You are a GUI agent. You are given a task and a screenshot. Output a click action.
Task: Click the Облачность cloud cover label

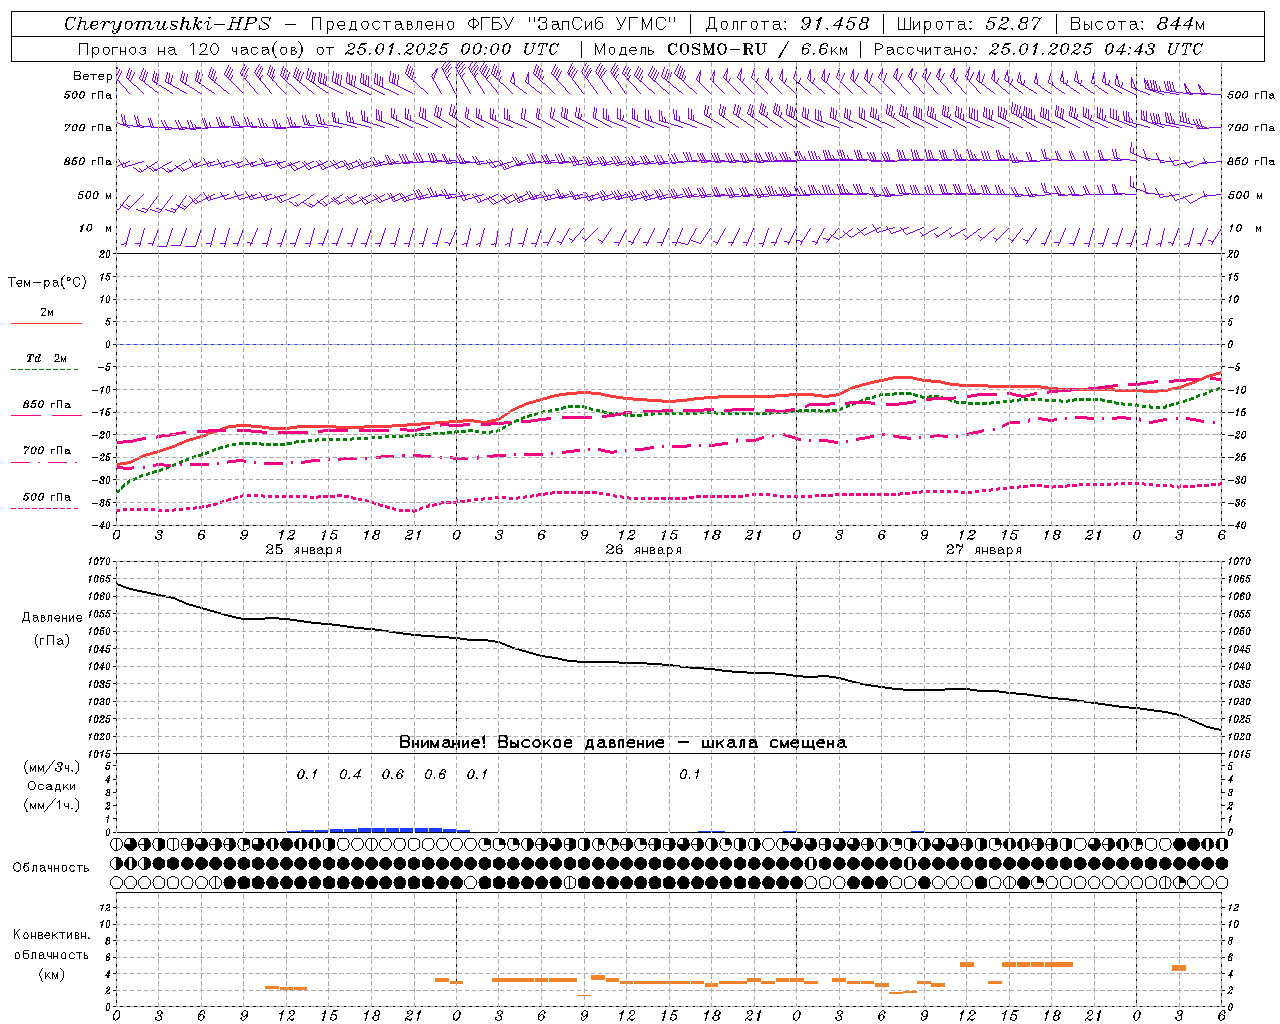tap(51, 868)
